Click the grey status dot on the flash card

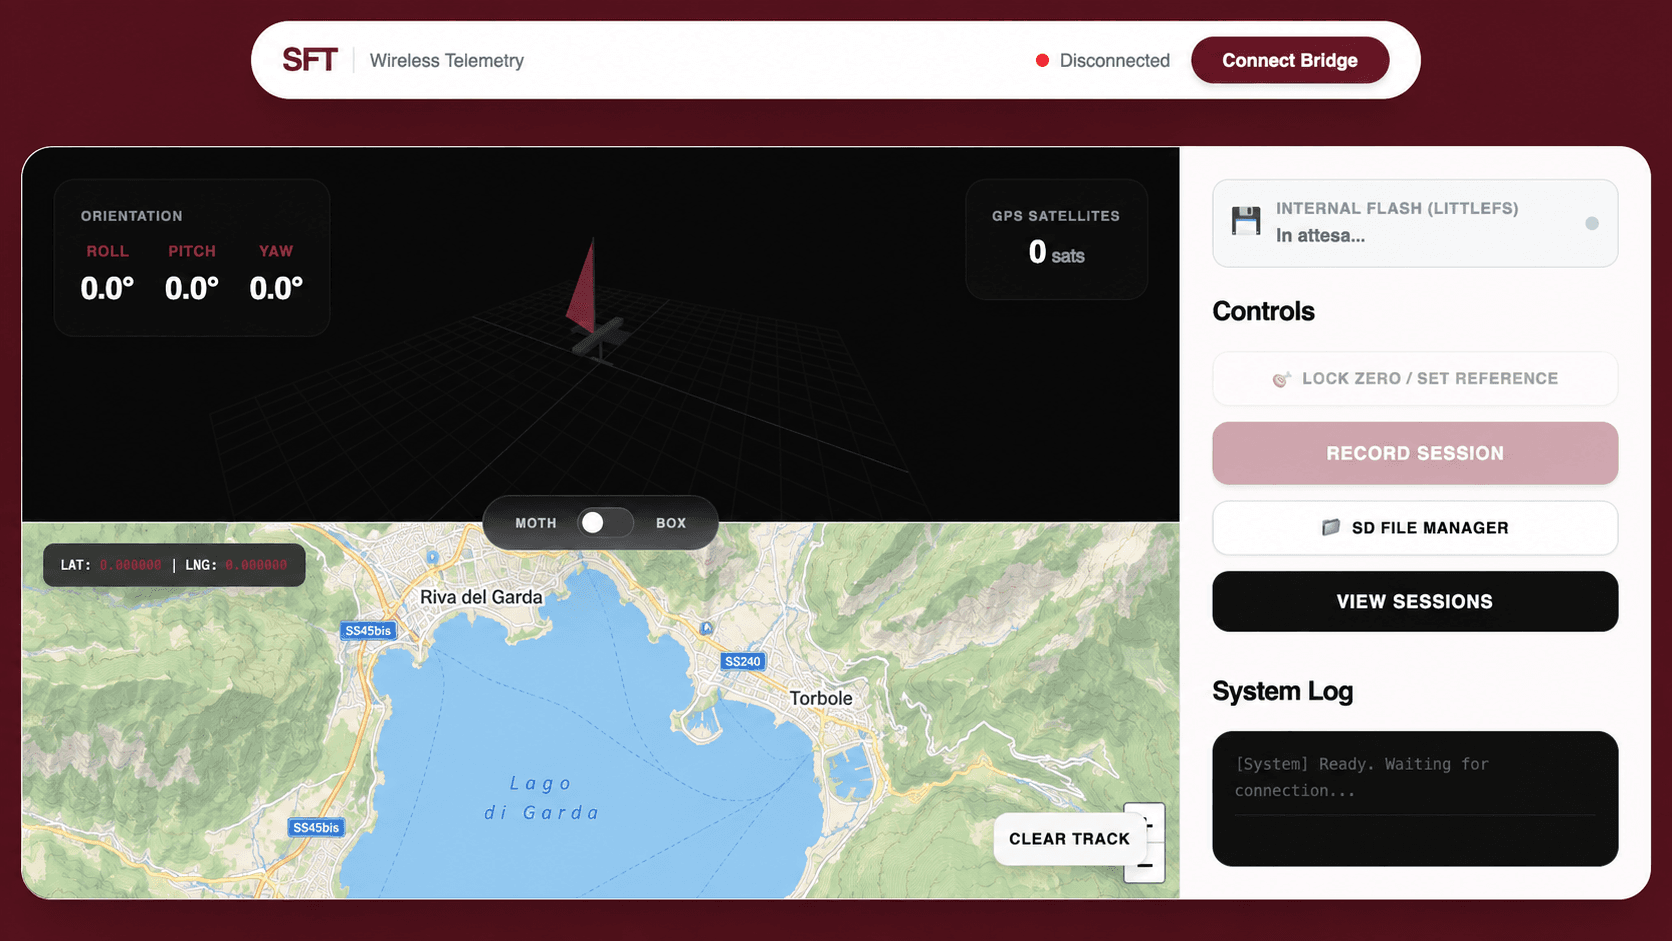tap(1592, 223)
